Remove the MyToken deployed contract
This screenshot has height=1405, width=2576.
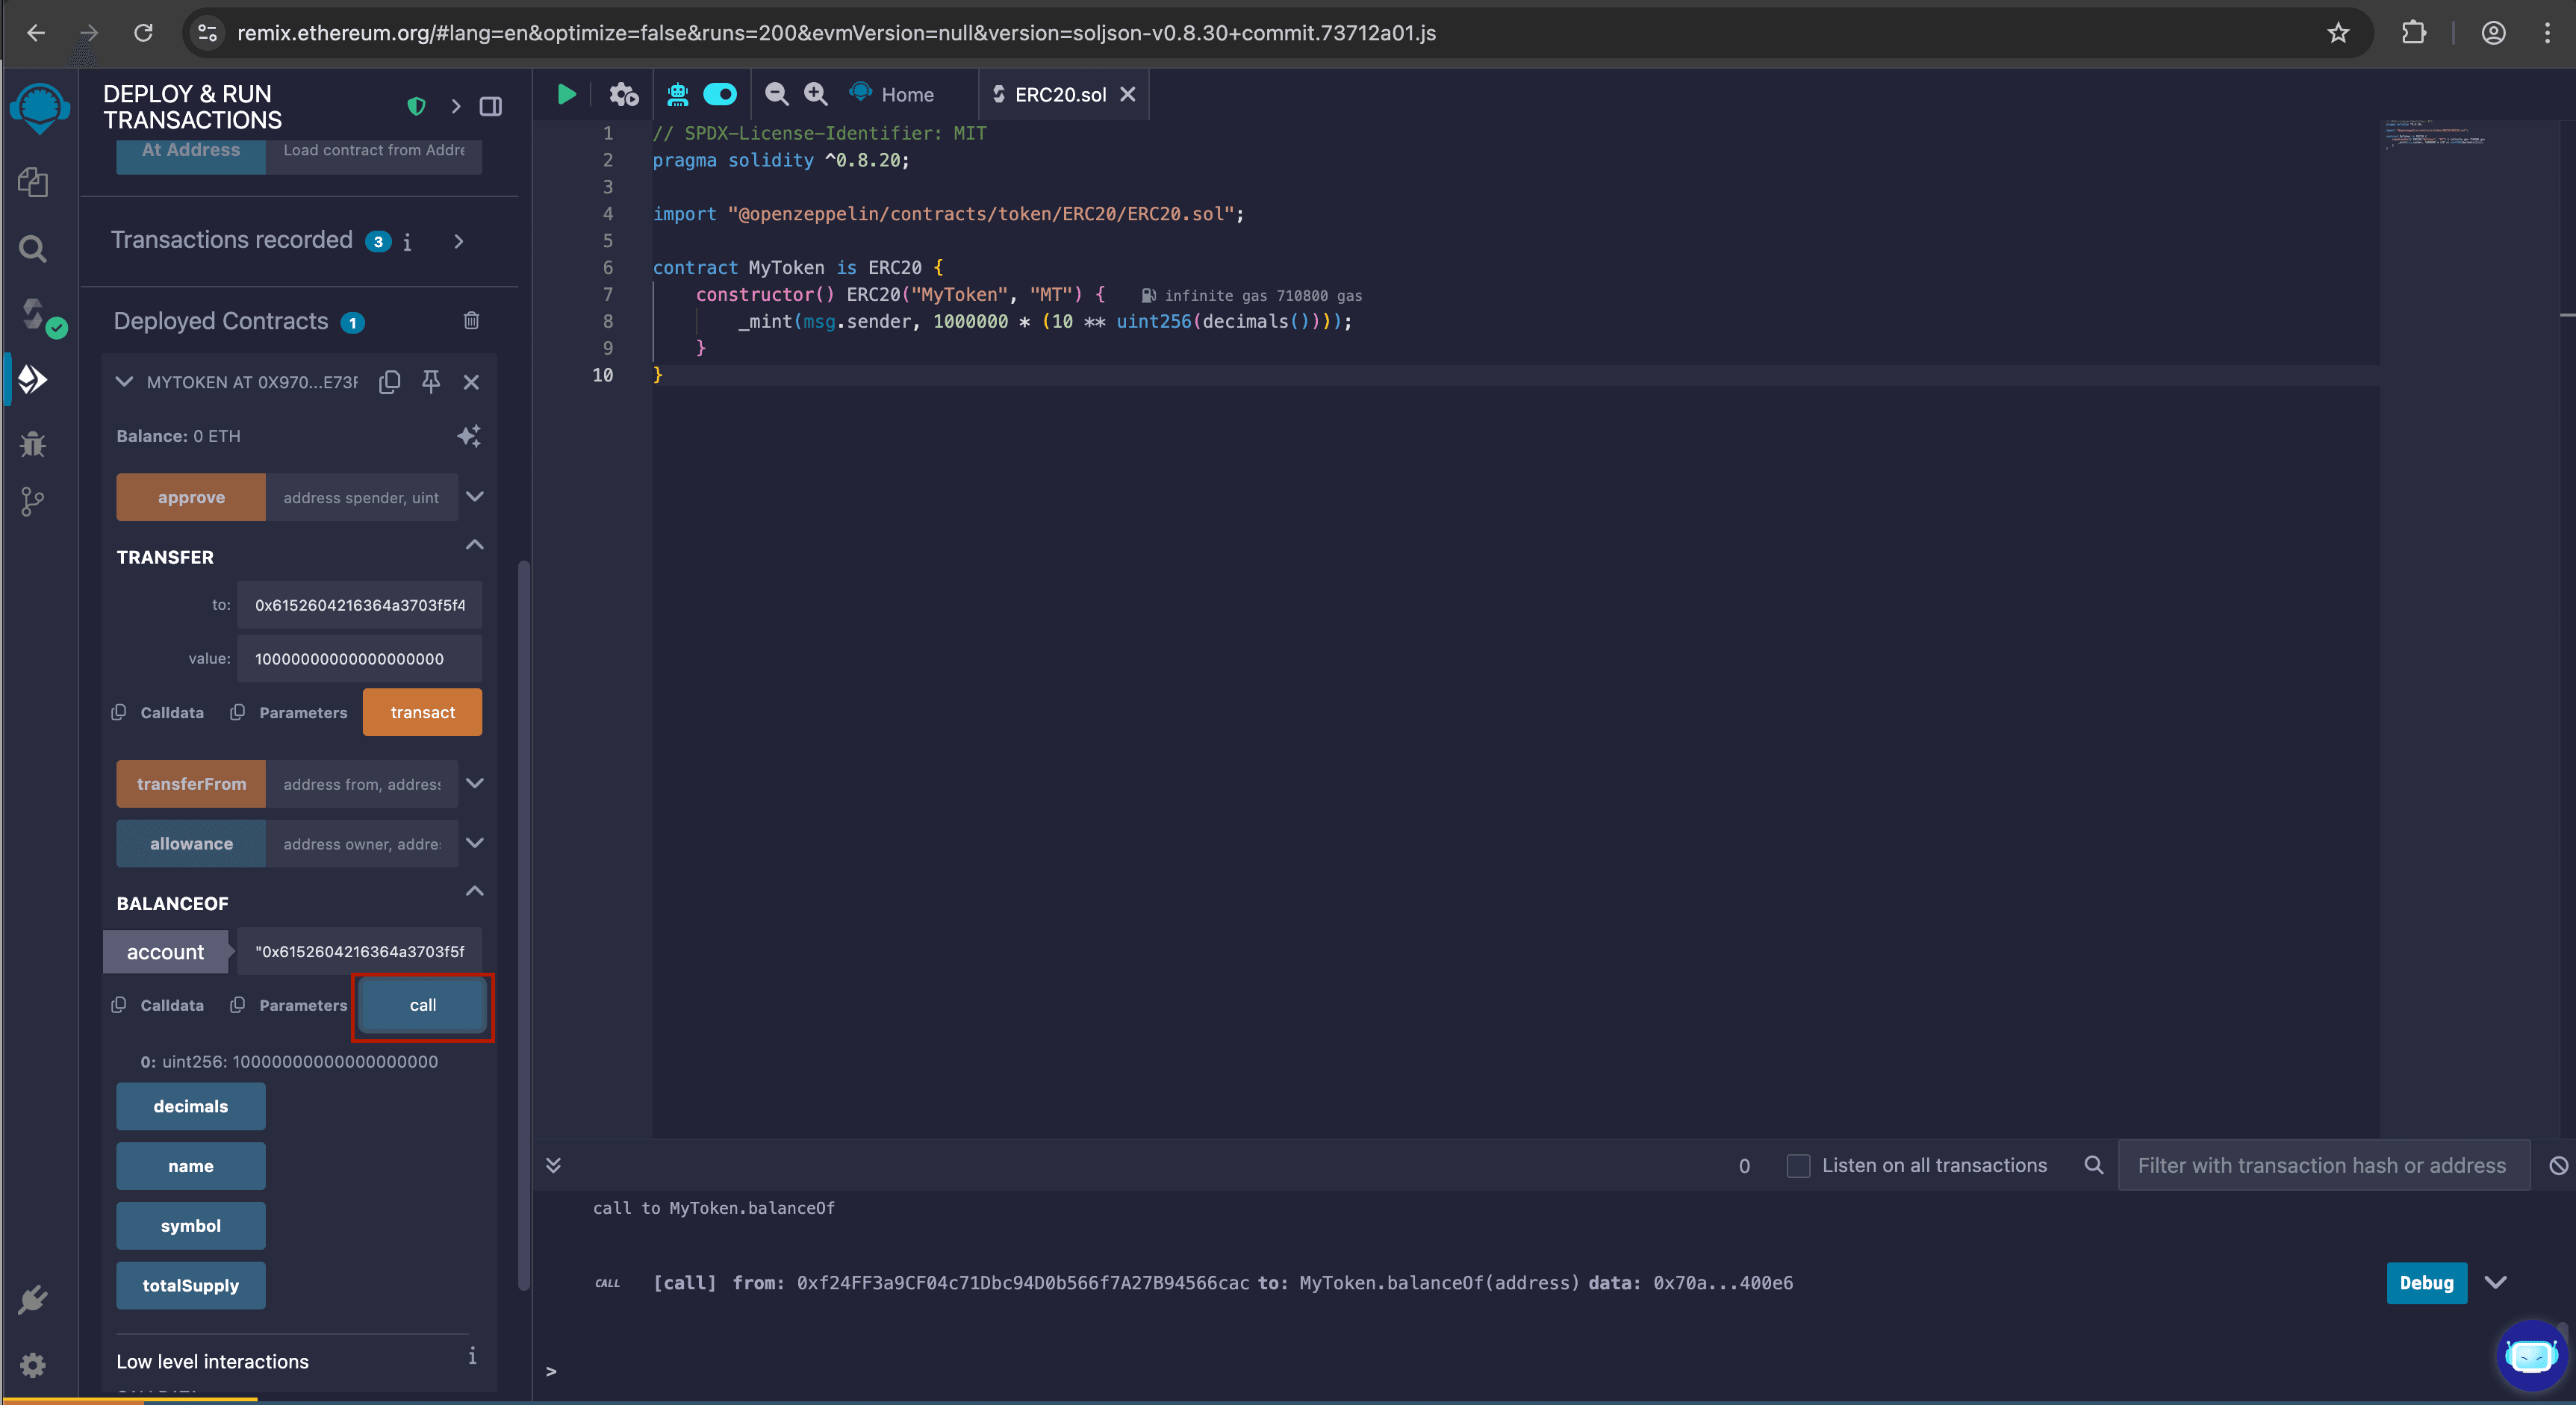471,382
